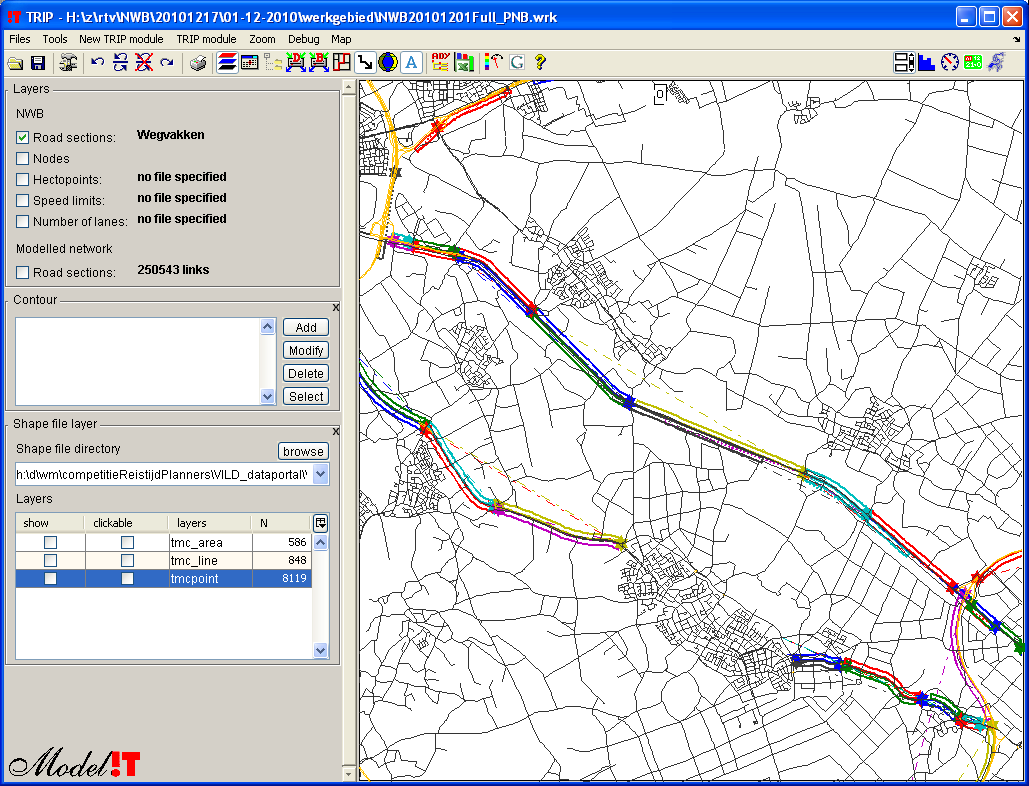
Task: Open the New TRIP module menu
Action: 121,39
